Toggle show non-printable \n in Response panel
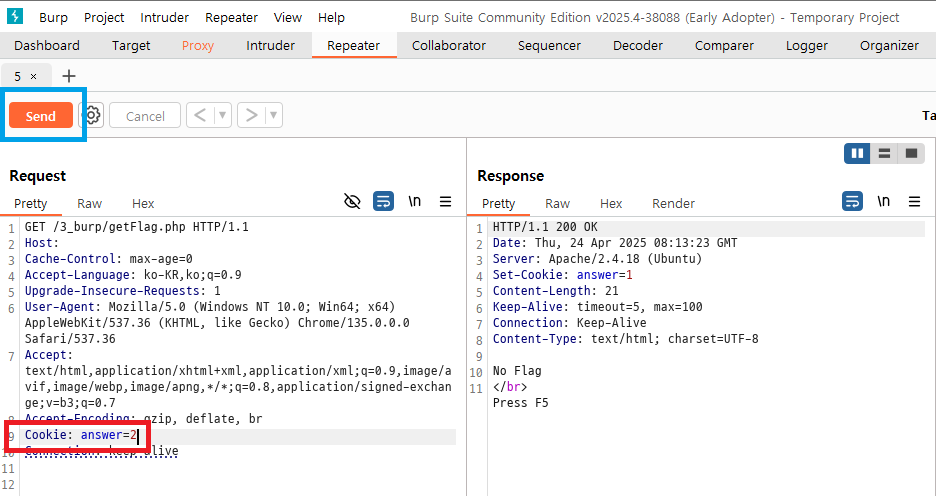Screen dimensions: 936x496 tap(883, 202)
